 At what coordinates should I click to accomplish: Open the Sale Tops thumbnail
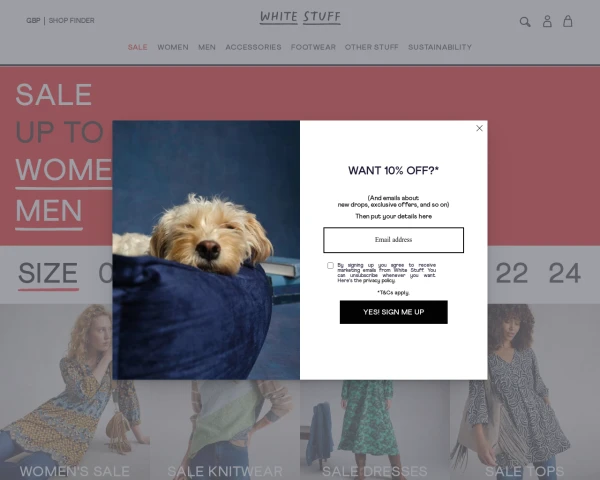pos(525,392)
